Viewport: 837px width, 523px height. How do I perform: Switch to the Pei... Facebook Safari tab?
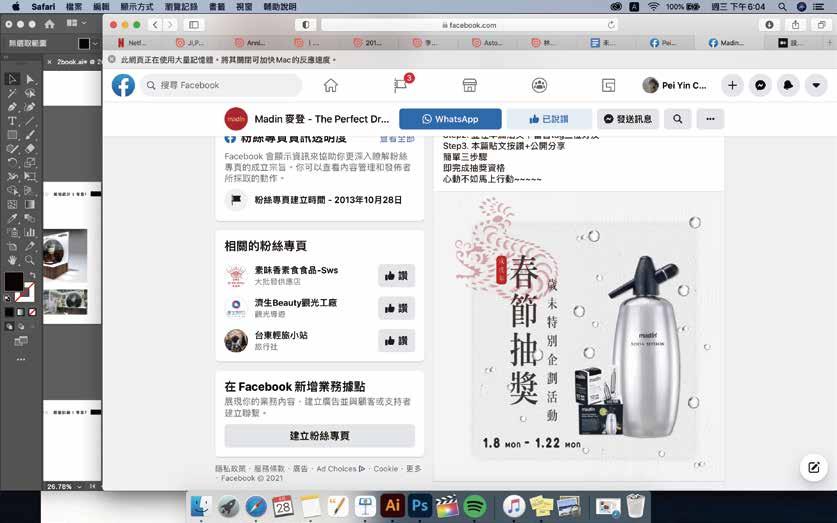point(664,43)
